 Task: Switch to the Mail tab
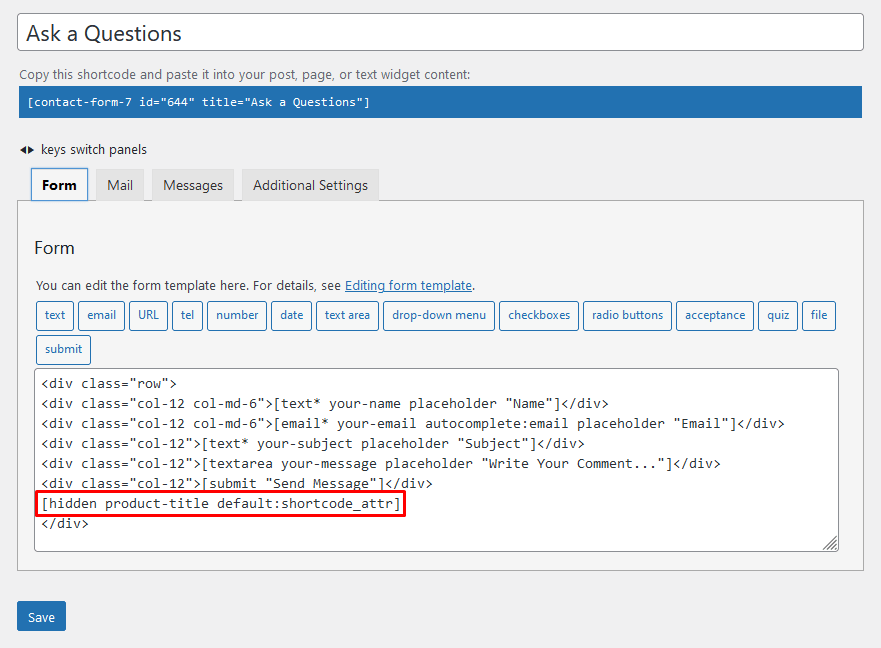120,185
